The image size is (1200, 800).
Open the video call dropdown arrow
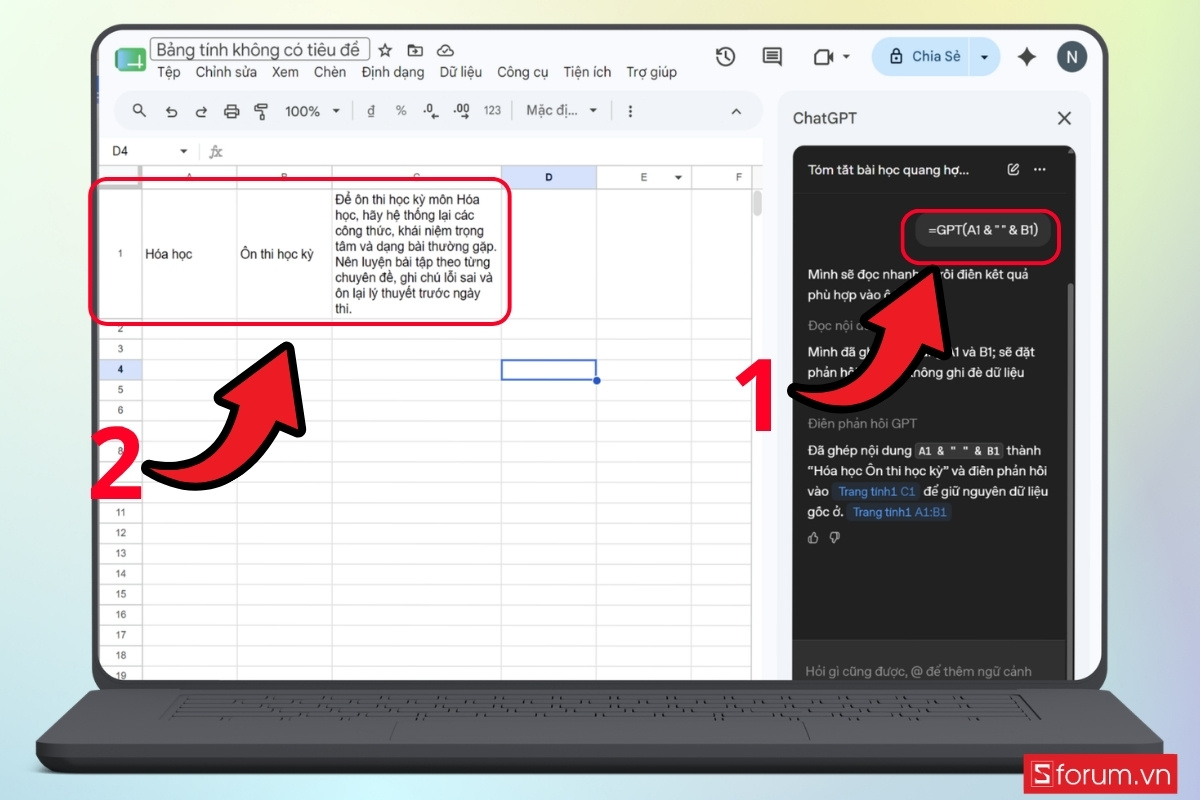coord(846,57)
